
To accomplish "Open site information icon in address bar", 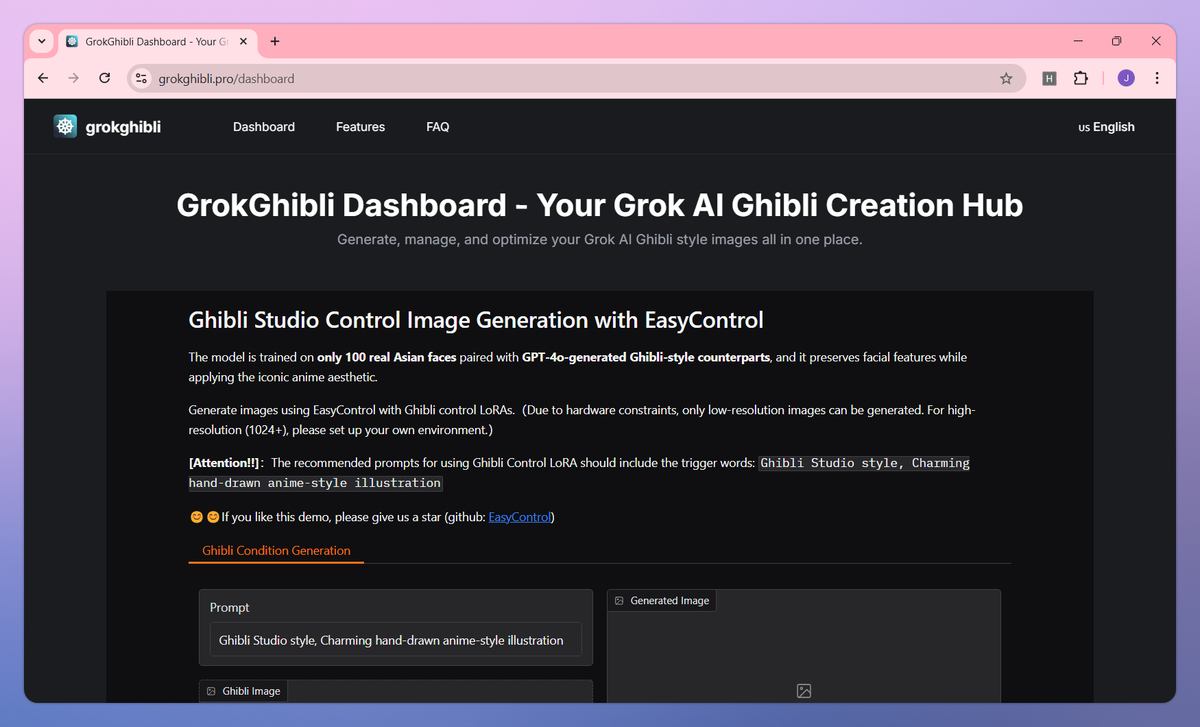I will pos(141,78).
